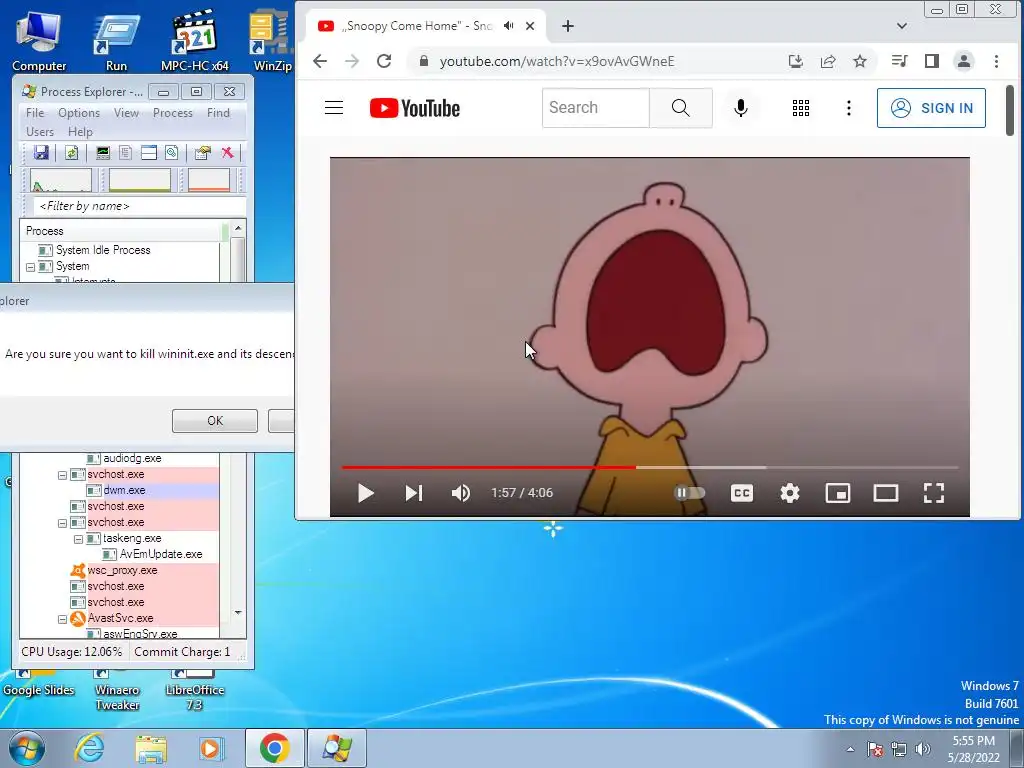Click the Chrome address bar URL
This screenshot has height=768, width=1024.
pos(557,61)
